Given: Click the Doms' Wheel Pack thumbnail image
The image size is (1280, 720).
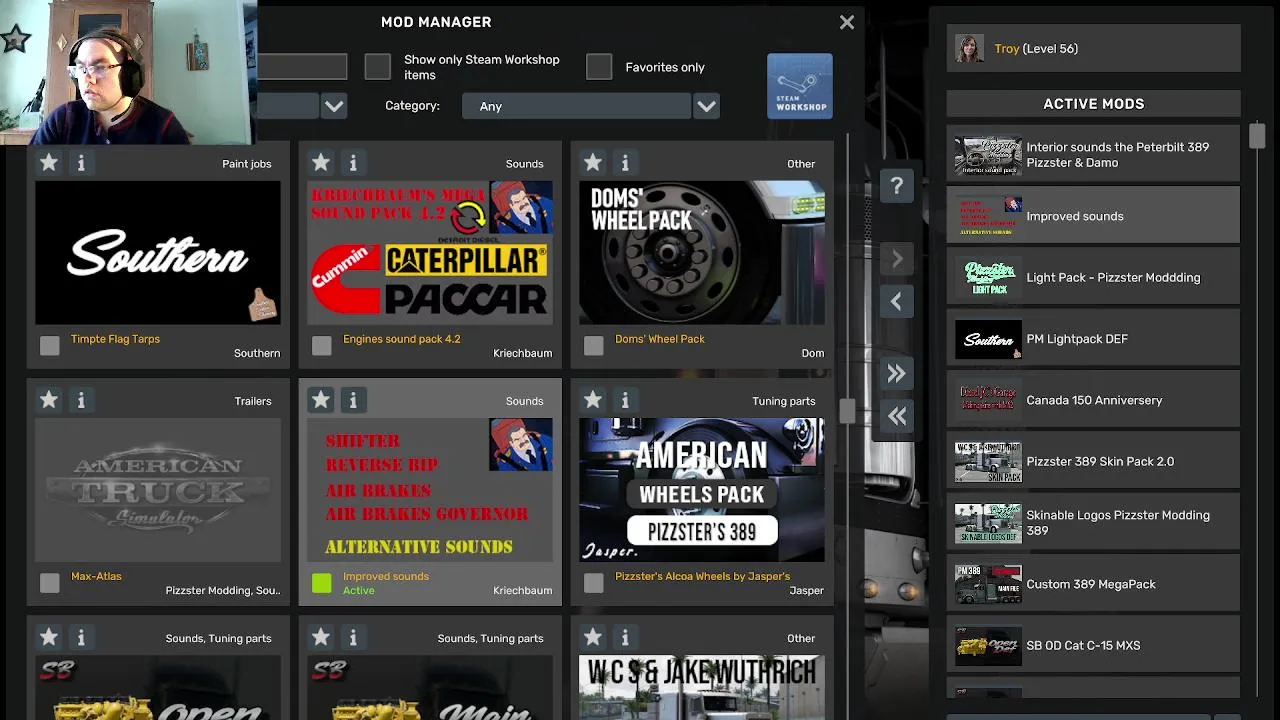Looking at the screenshot, I should (702, 253).
